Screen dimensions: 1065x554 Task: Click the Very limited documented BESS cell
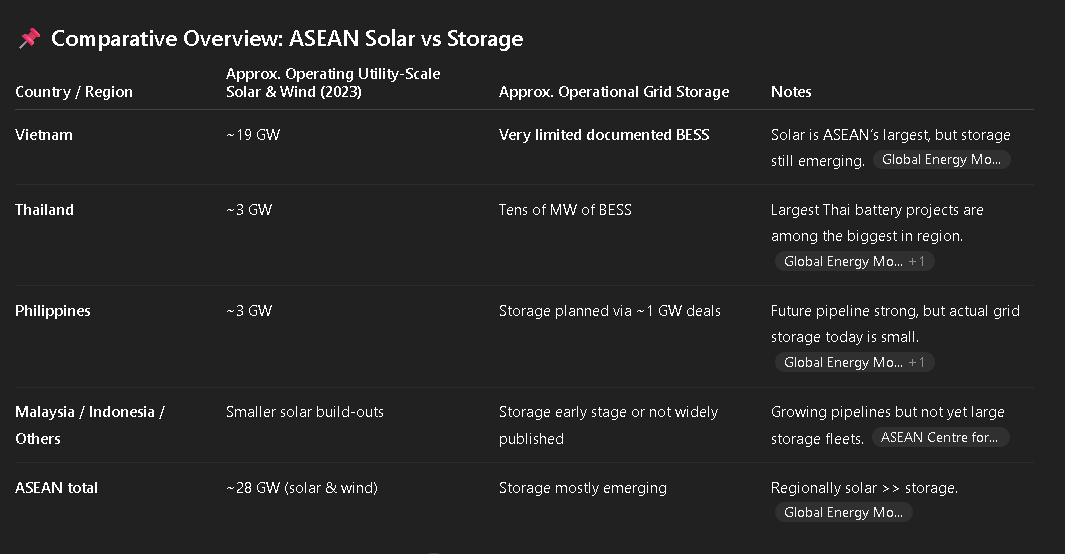604,135
